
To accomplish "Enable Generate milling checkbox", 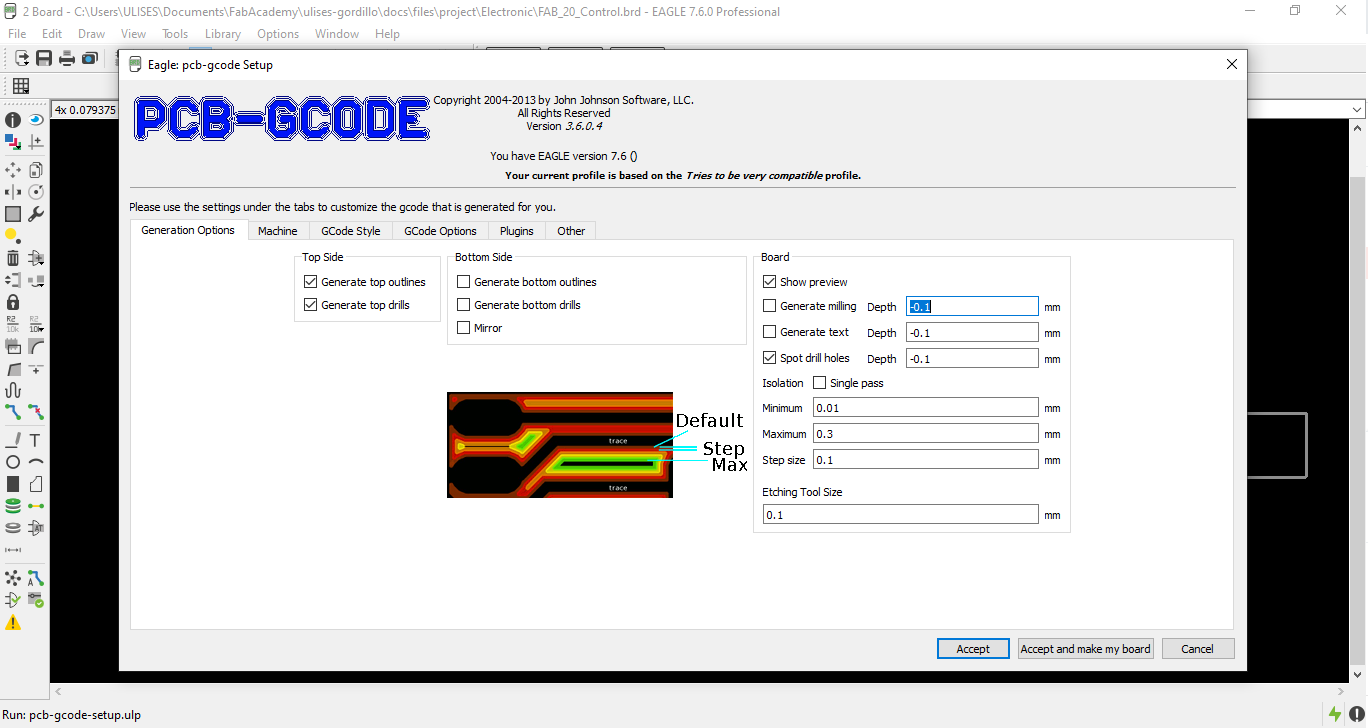I will point(770,306).
